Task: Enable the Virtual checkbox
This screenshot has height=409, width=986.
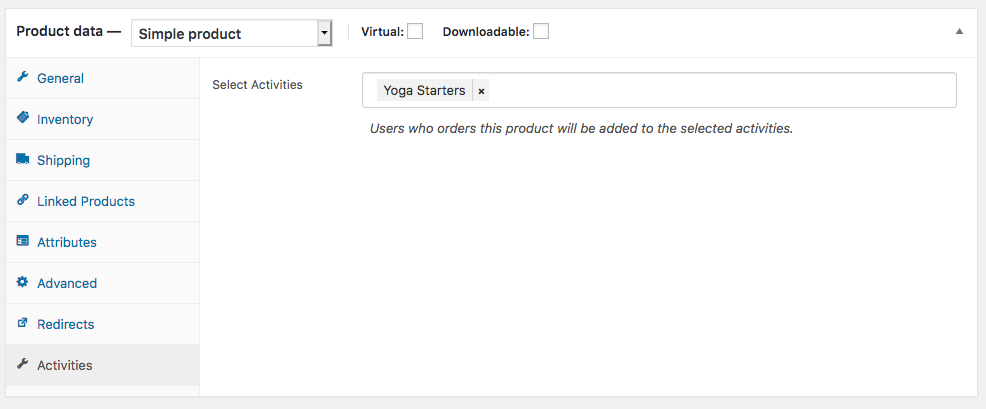Action: (x=415, y=31)
